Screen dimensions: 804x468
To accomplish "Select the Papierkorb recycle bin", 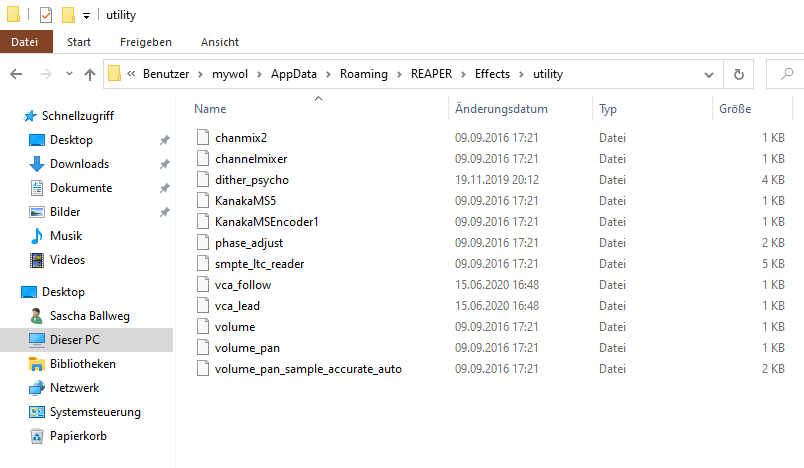I will click(x=78, y=436).
